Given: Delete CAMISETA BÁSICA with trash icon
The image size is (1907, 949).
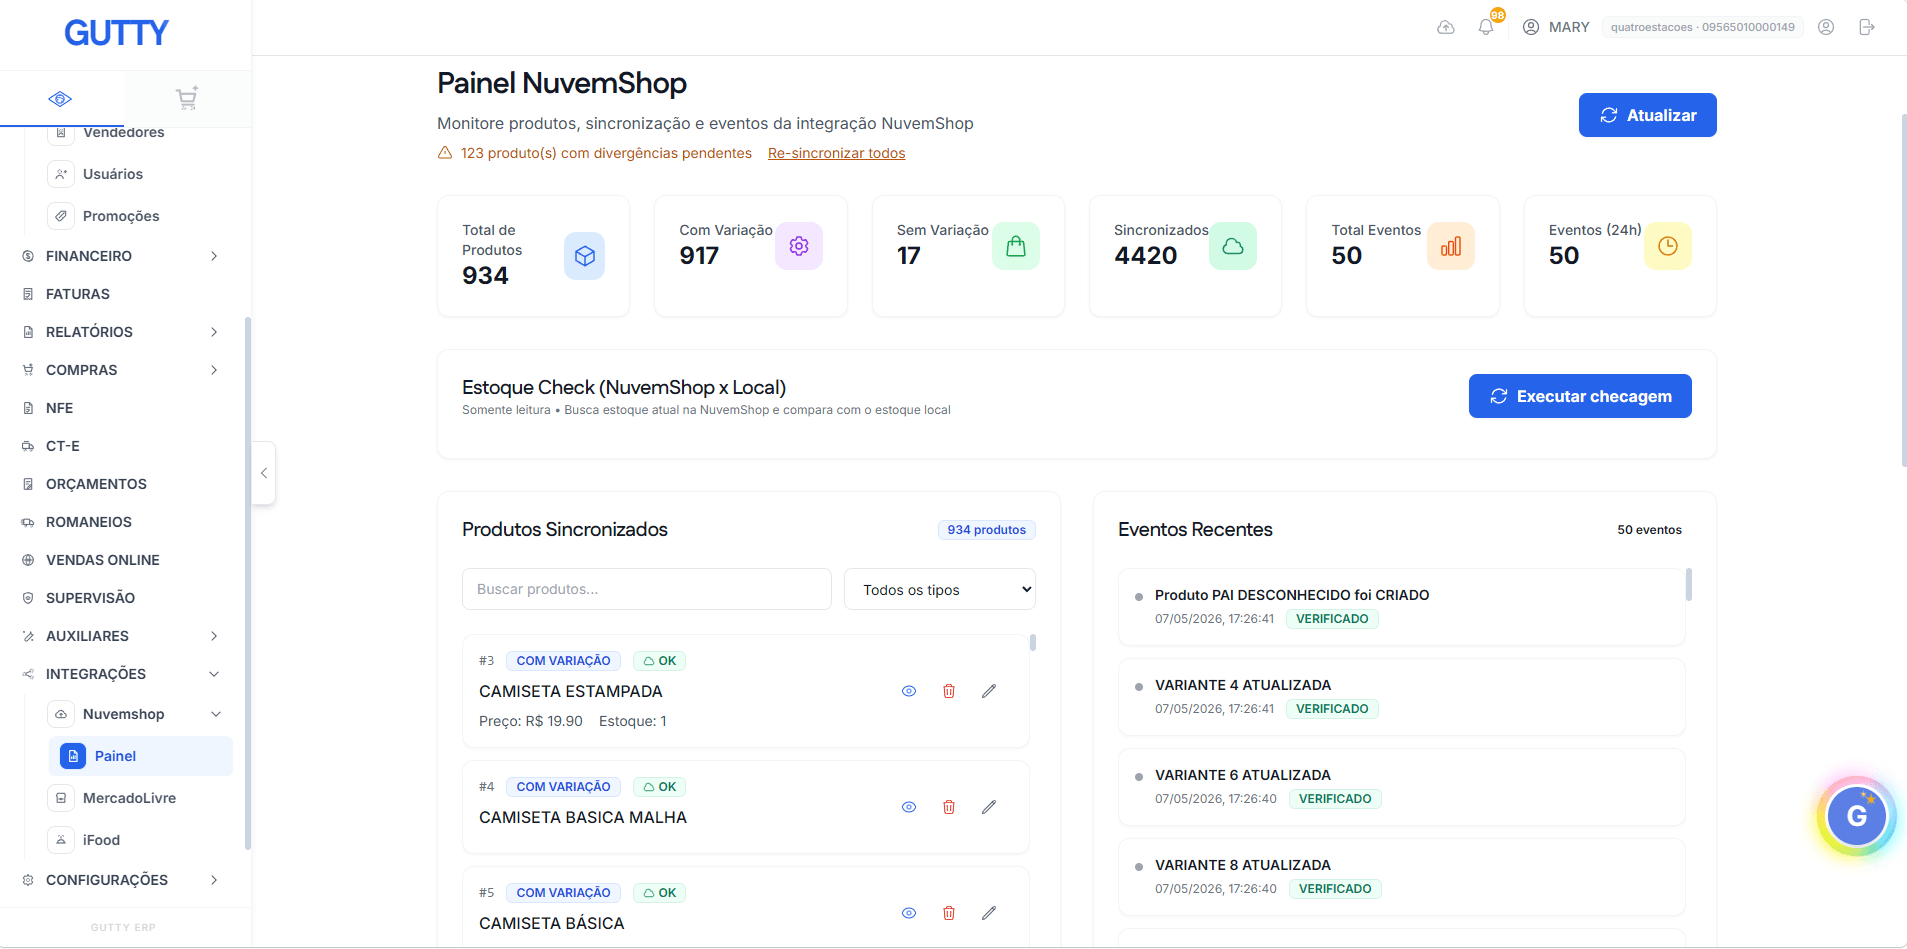Looking at the screenshot, I should [949, 913].
